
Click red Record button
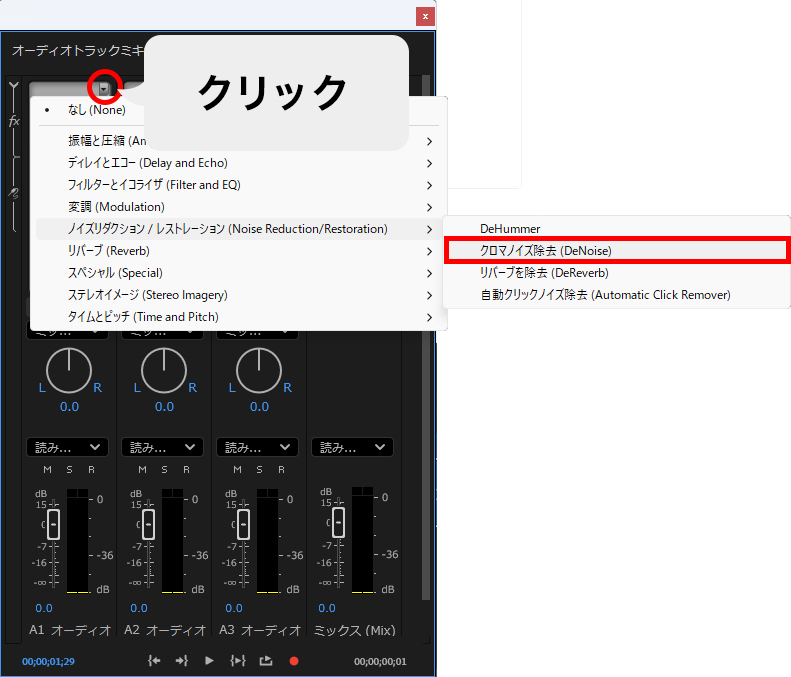294,661
